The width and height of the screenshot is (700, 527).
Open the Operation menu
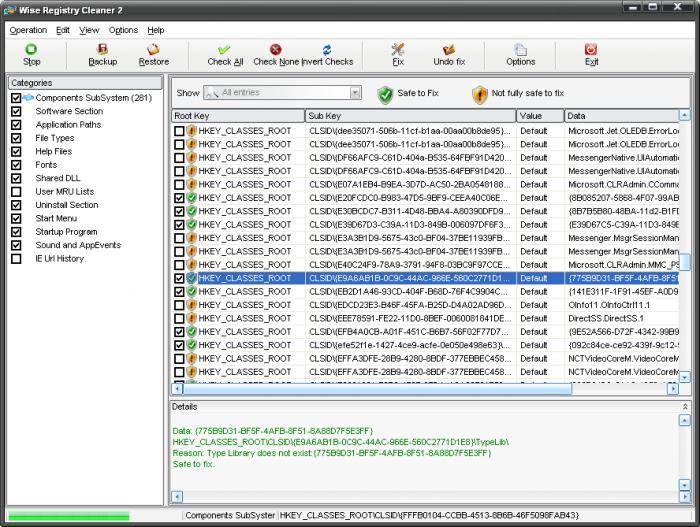point(28,30)
